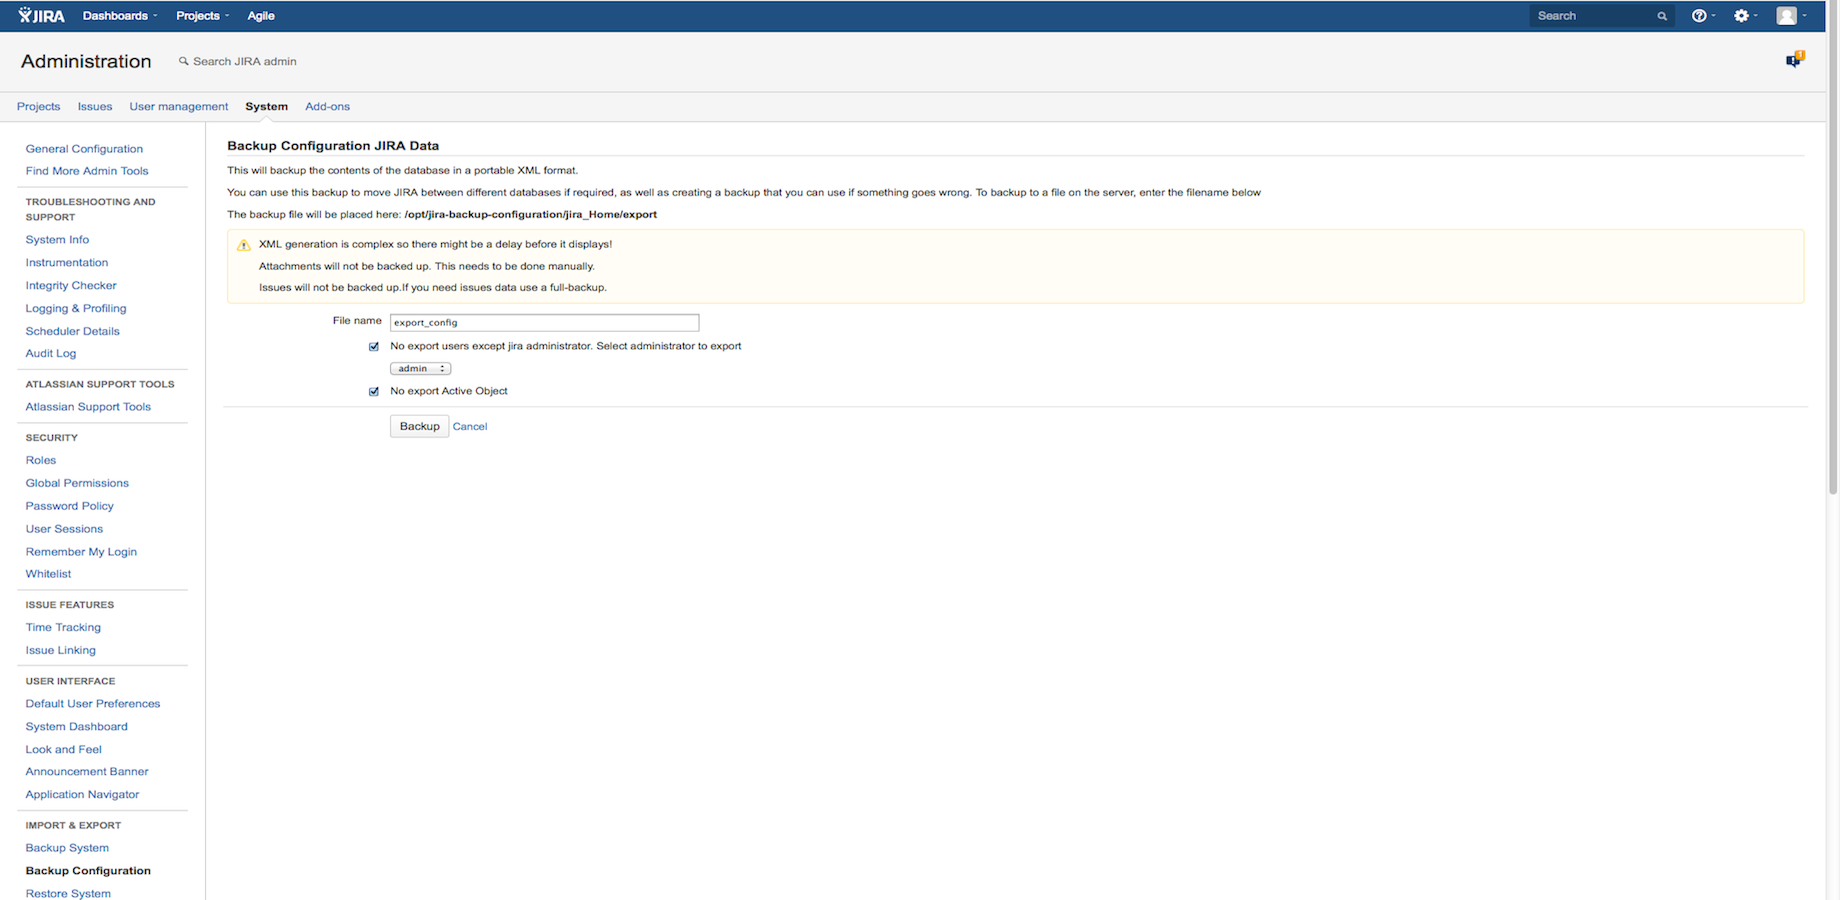Open Restore System
Viewport: 1840px width, 900px height.
click(68, 893)
